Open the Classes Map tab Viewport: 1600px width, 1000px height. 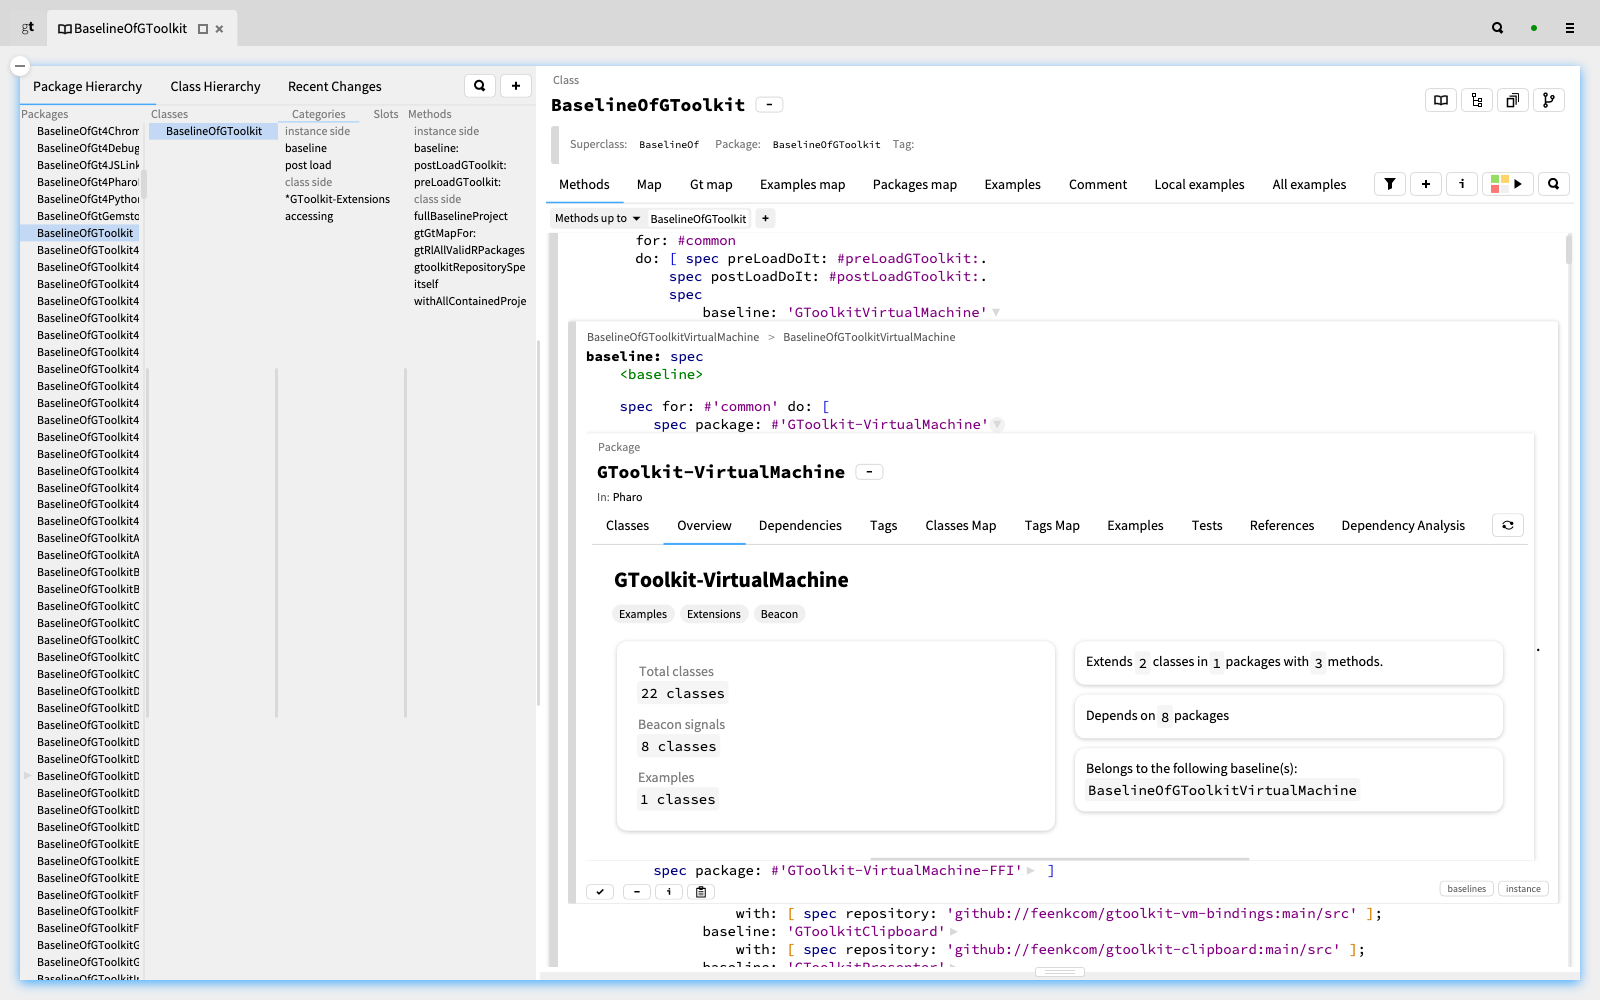[x=961, y=526]
